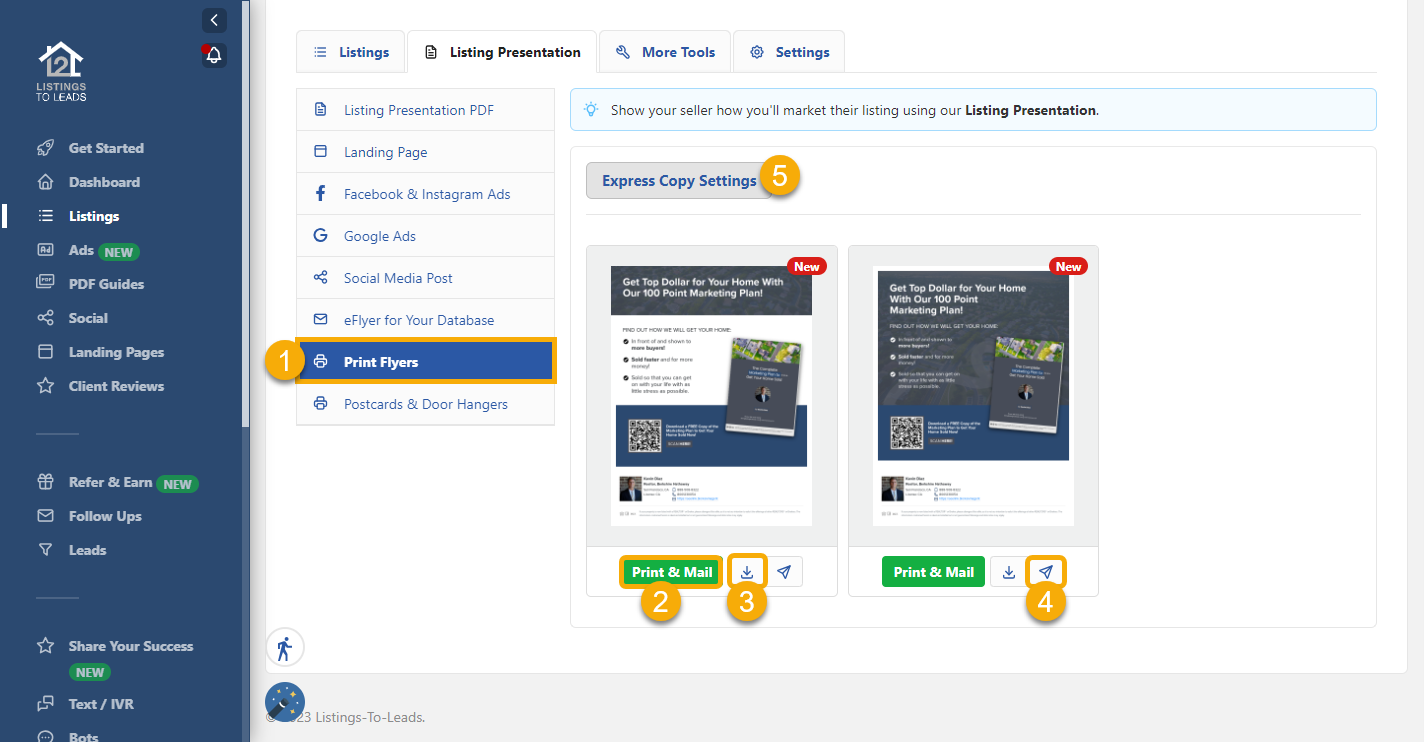This screenshot has height=742, width=1424.
Task: Switch to the Listings tab
Action: [x=351, y=52]
